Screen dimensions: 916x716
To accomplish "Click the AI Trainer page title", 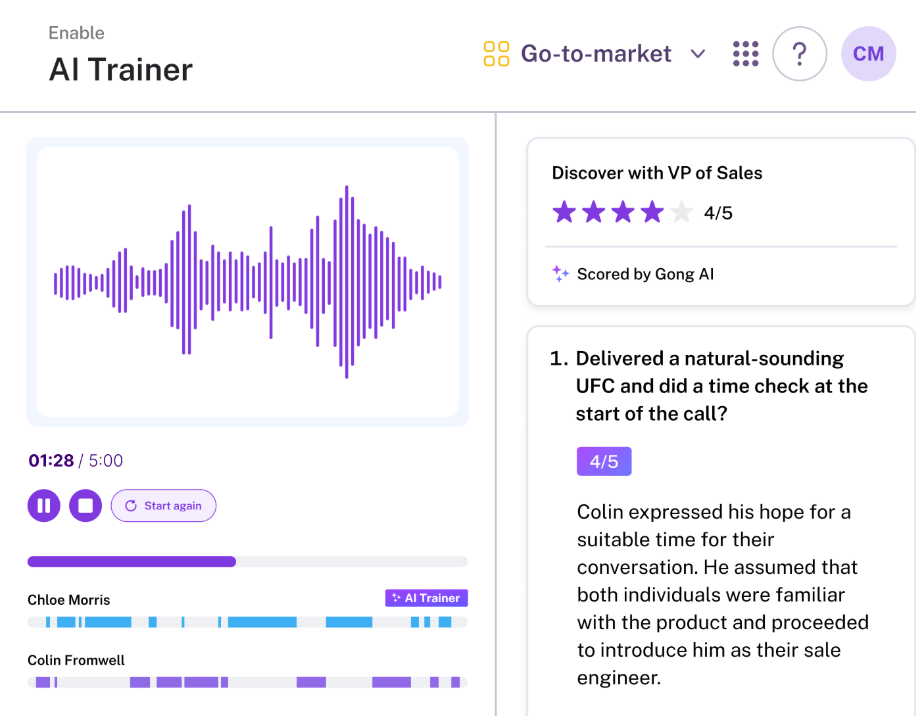I will coord(120,70).
